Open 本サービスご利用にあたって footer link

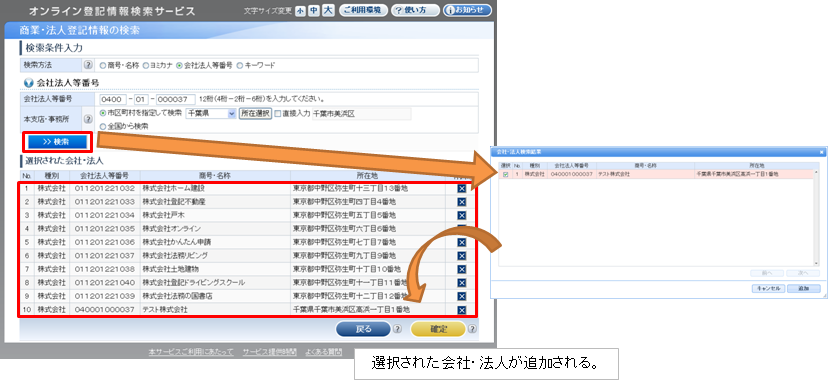[191, 352]
